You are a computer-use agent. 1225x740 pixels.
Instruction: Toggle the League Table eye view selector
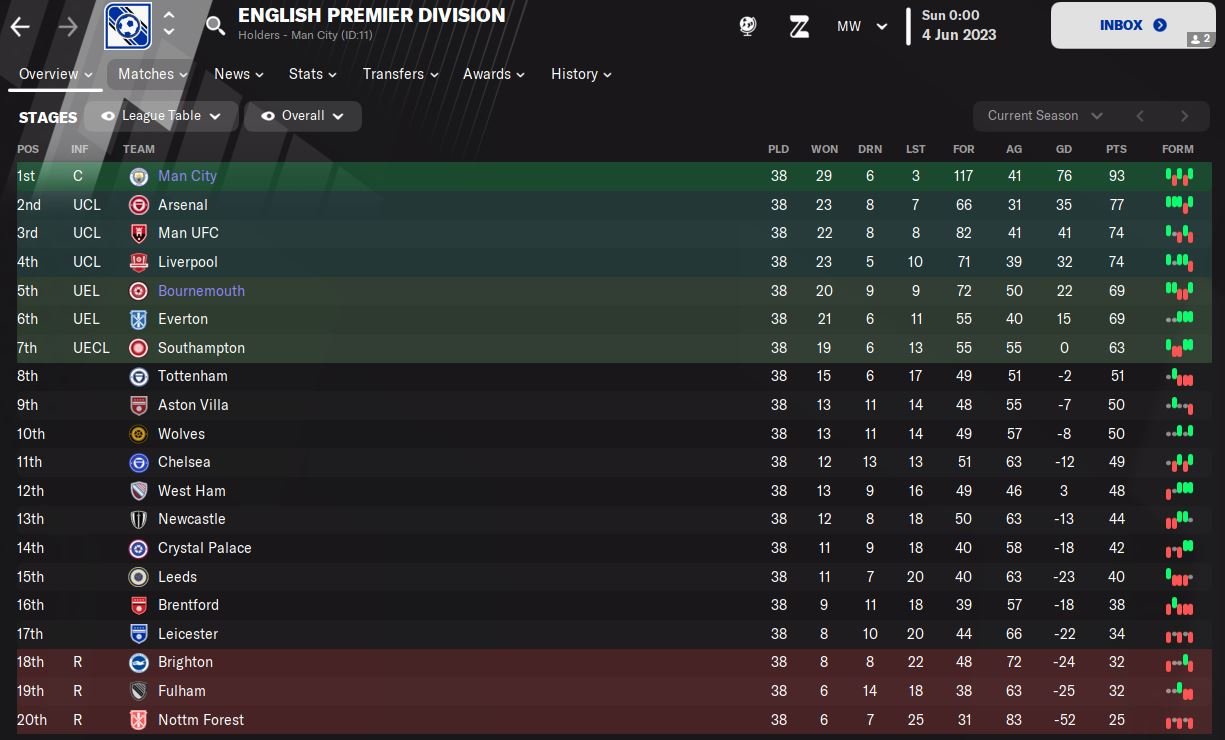click(x=161, y=116)
